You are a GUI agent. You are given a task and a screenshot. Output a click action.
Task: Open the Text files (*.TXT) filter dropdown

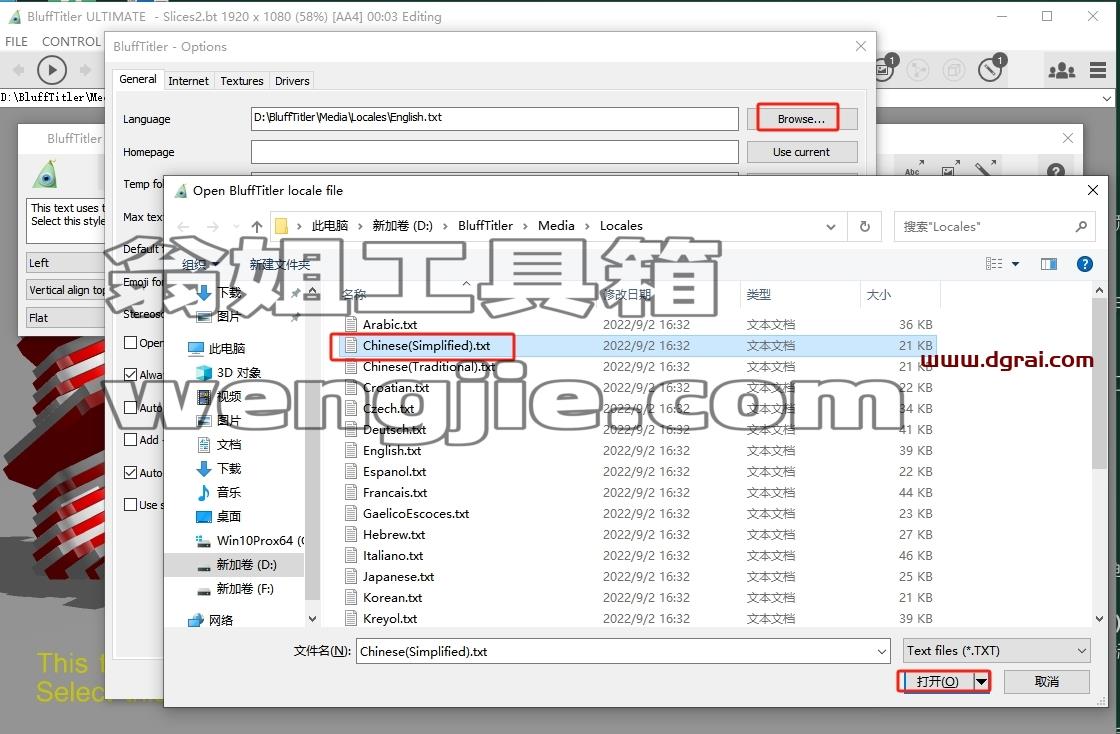[x=996, y=650]
